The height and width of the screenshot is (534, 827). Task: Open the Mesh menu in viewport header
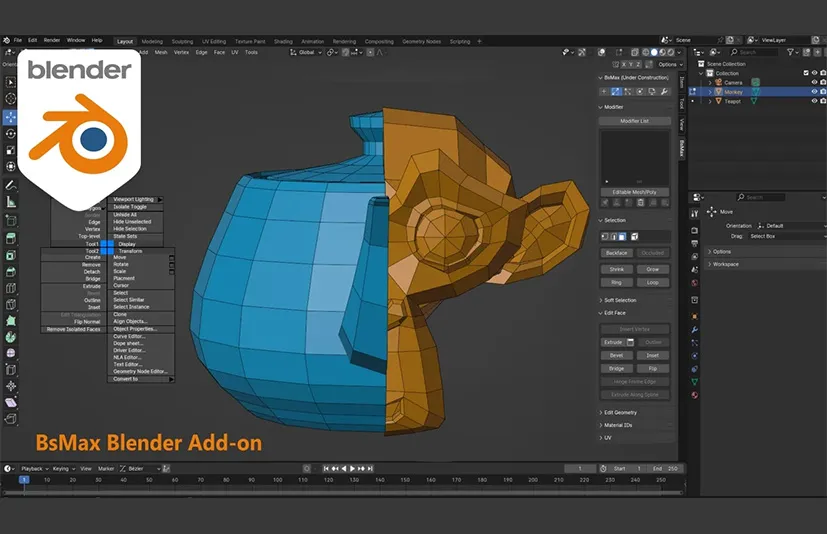point(160,52)
